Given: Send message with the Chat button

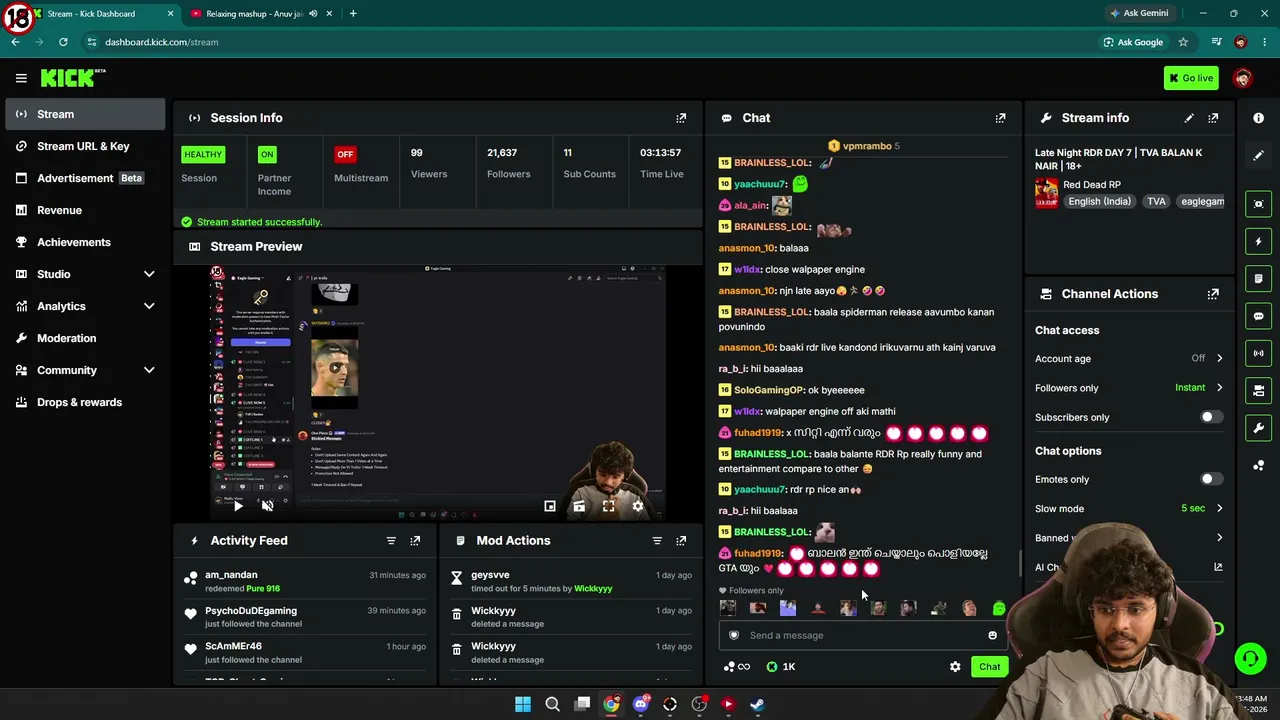Looking at the screenshot, I should [x=989, y=667].
